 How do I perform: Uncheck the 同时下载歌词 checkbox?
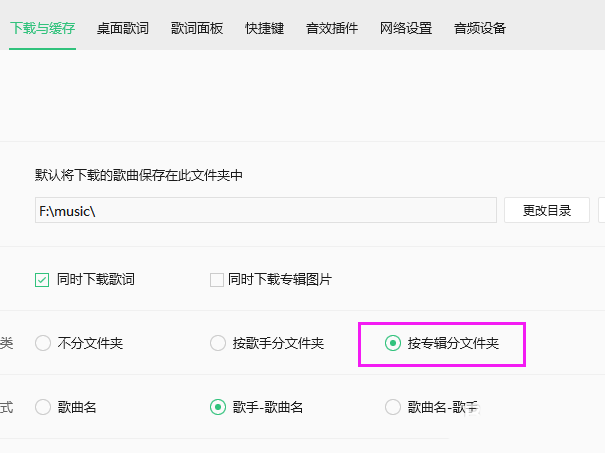pyautogui.click(x=42, y=280)
